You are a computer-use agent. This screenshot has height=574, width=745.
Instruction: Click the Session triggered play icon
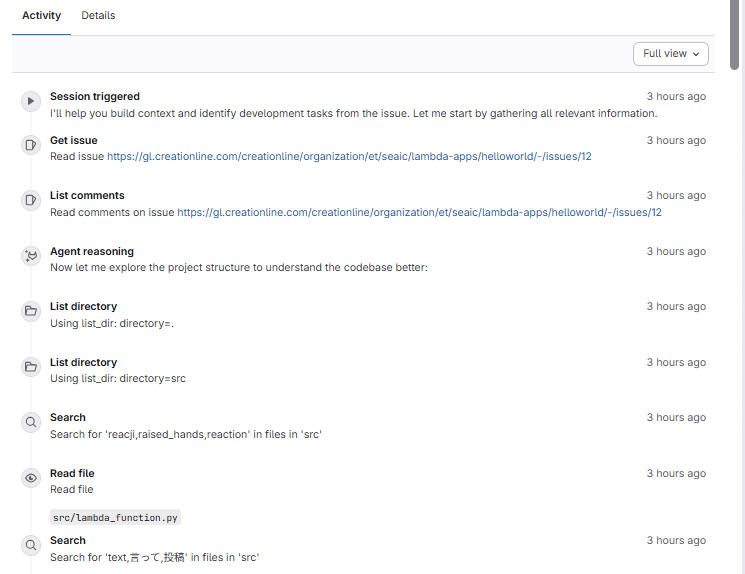tap(31, 101)
